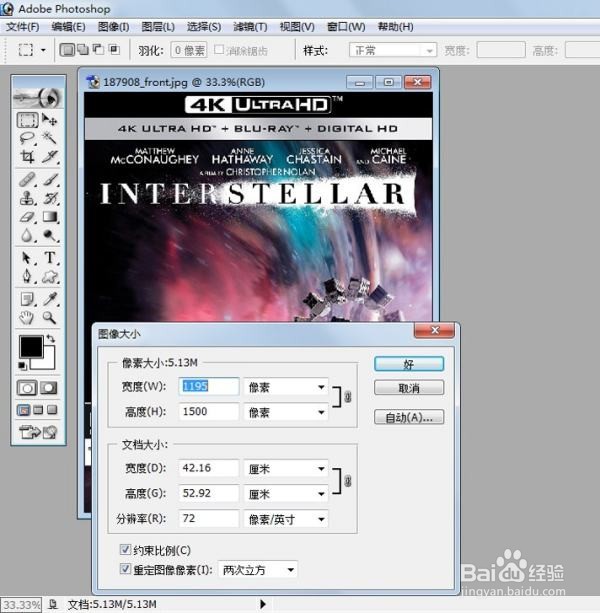
Task: Select Full Screen mode
Action: coord(52,410)
